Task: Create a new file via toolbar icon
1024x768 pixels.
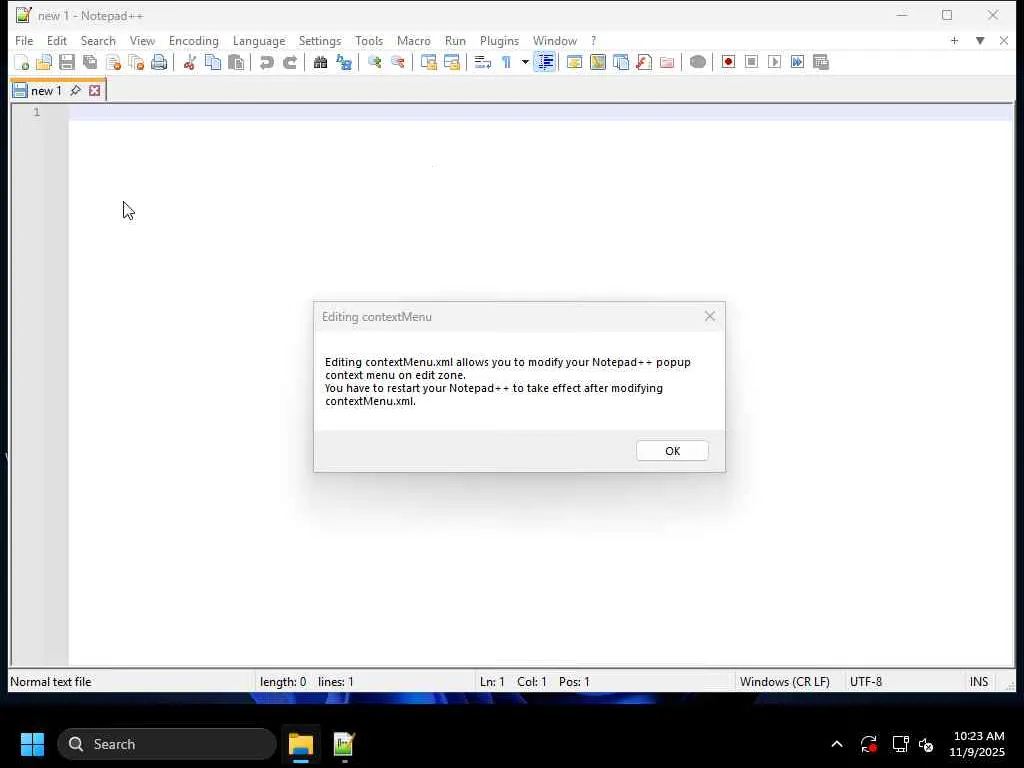Action: [x=22, y=62]
